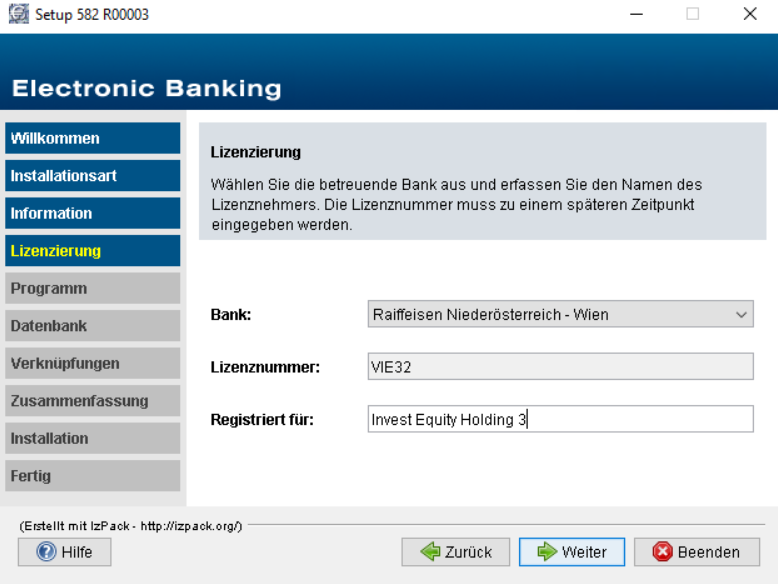Go back with the Zurück button
The image size is (778, 584).
tap(455, 552)
